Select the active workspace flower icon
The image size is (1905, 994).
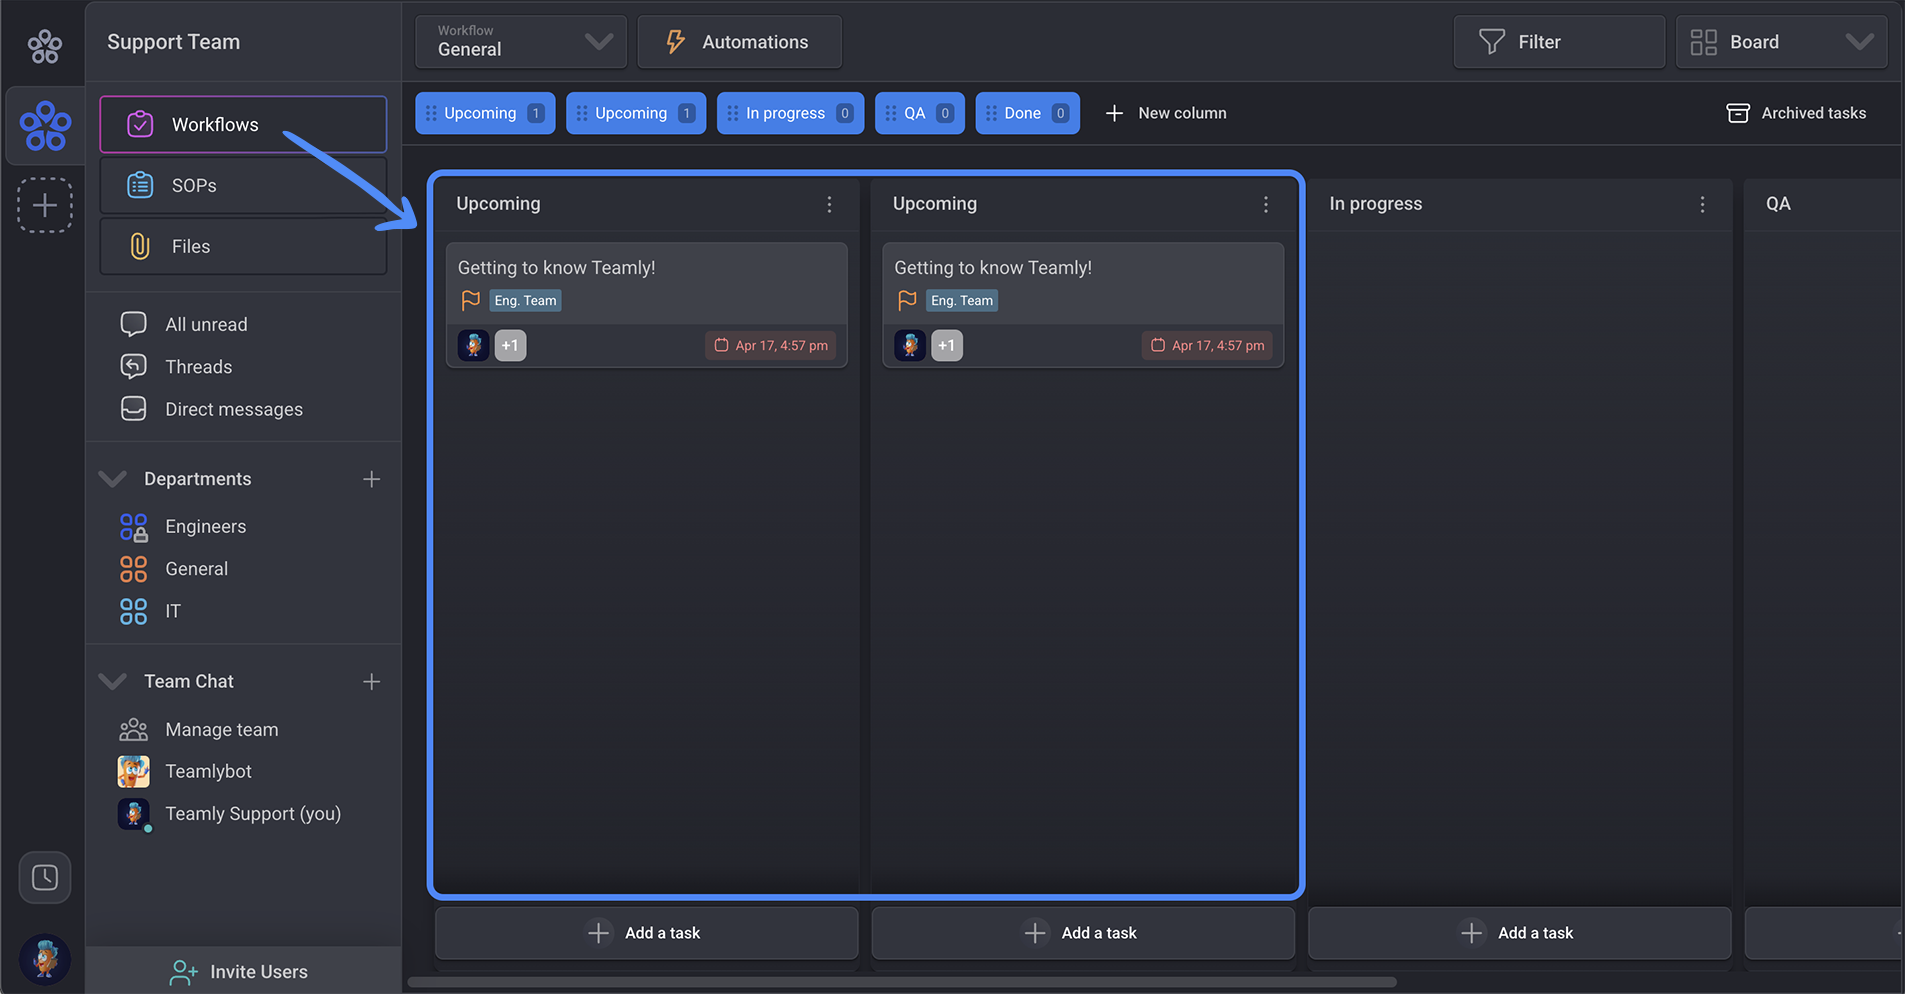[x=45, y=126]
